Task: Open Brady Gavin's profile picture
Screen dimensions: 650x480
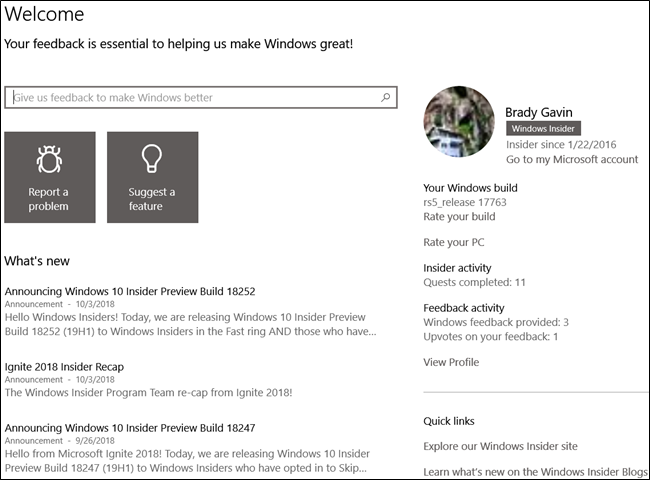Action: coord(459,121)
